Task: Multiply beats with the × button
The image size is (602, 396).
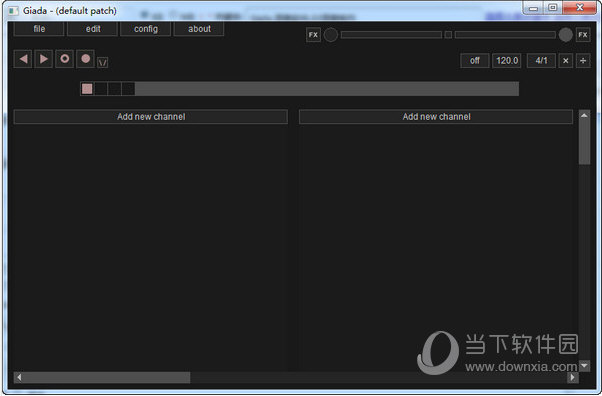Action: click(566, 61)
